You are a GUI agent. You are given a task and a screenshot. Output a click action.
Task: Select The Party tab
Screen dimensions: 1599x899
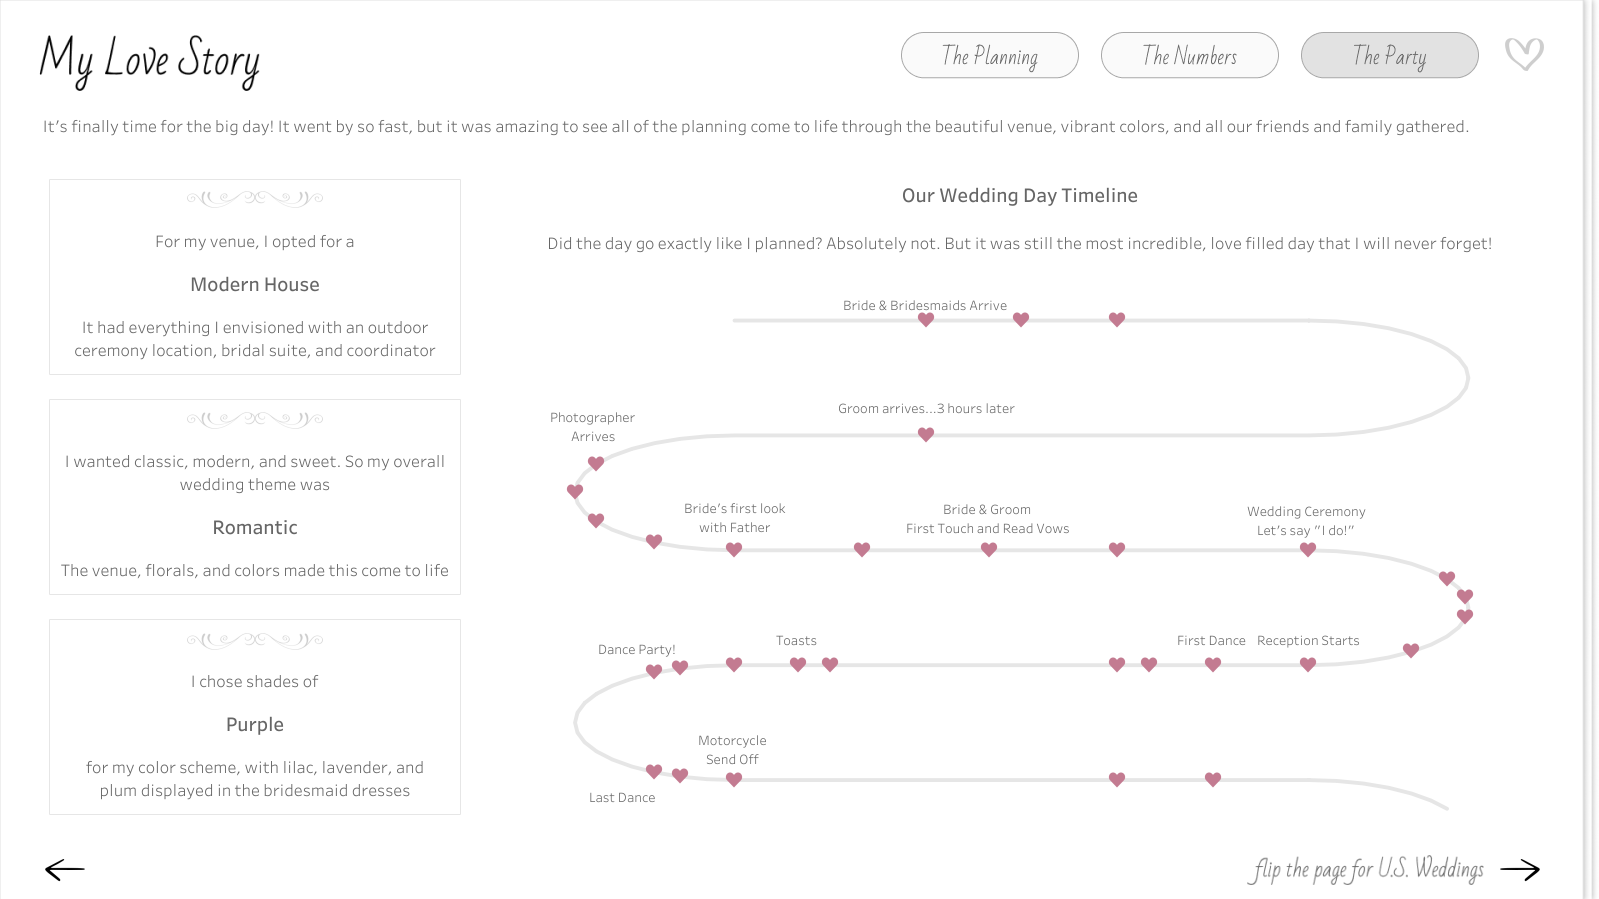(1389, 56)
